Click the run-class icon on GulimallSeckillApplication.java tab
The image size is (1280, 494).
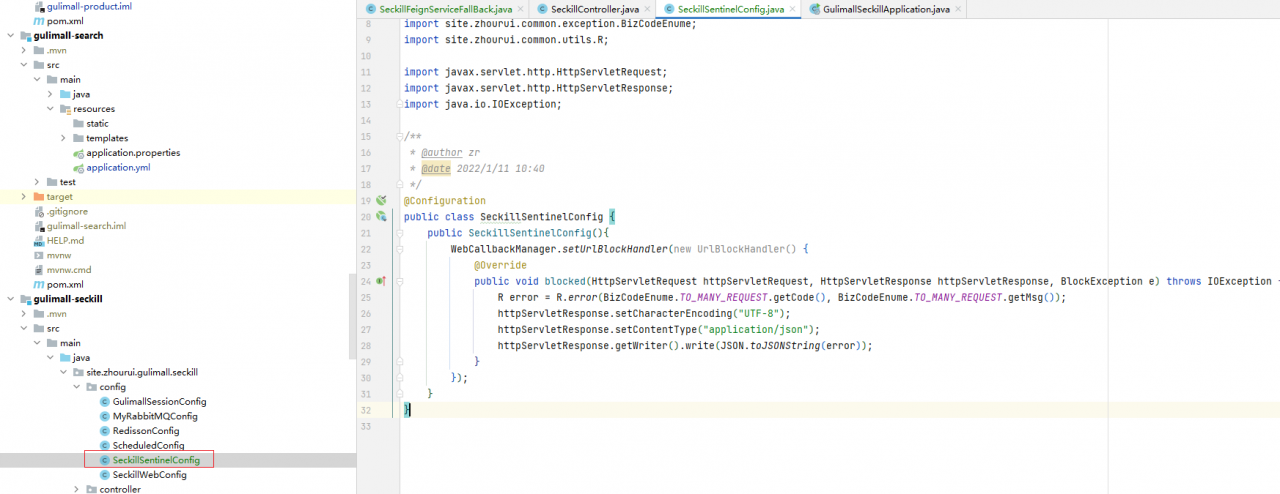(x=815, y=9)
